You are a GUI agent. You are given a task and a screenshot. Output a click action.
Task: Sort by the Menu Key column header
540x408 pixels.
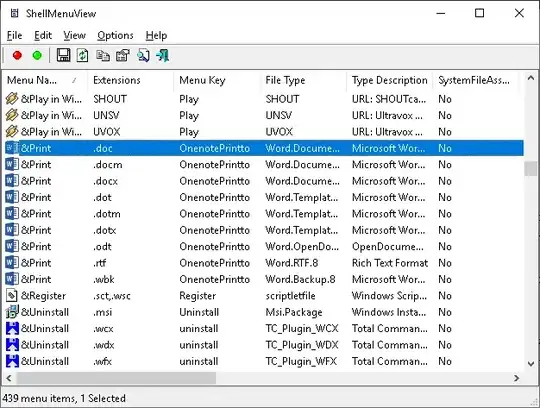(217, 80)
